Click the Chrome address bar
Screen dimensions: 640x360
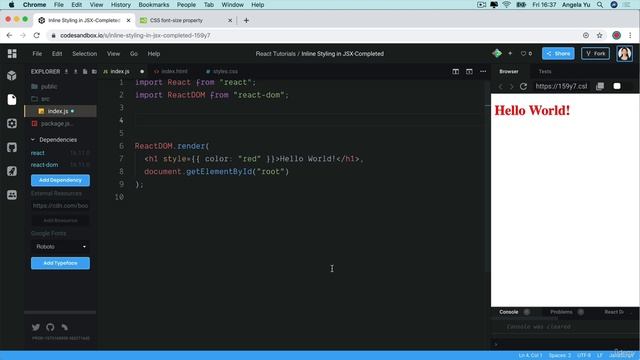click(314, 36)
